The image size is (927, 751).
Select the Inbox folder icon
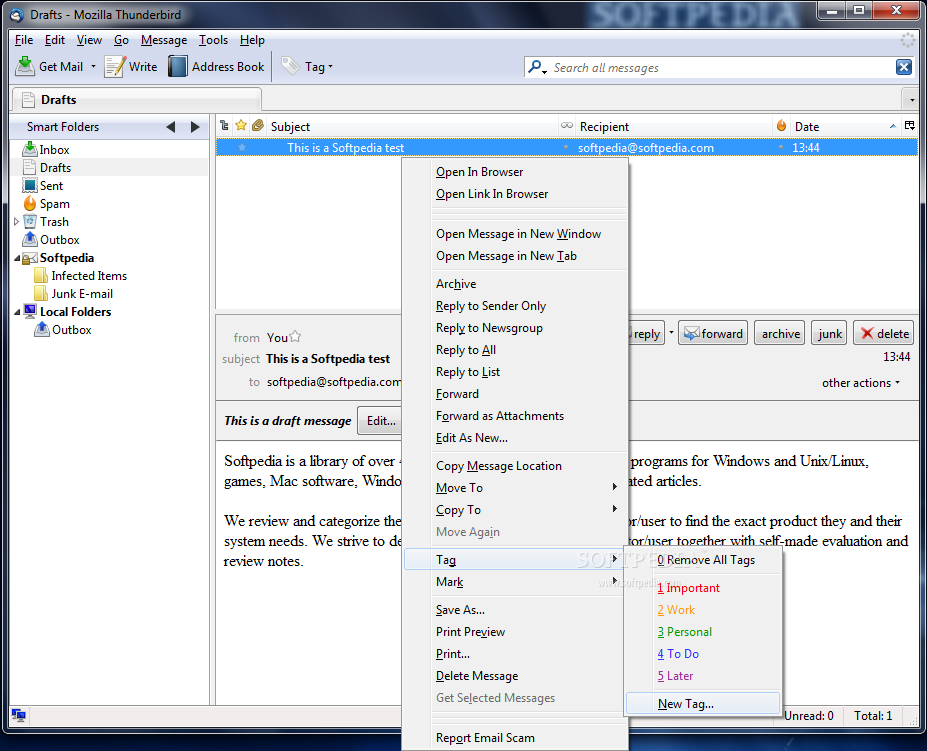(x=30, y=149)
